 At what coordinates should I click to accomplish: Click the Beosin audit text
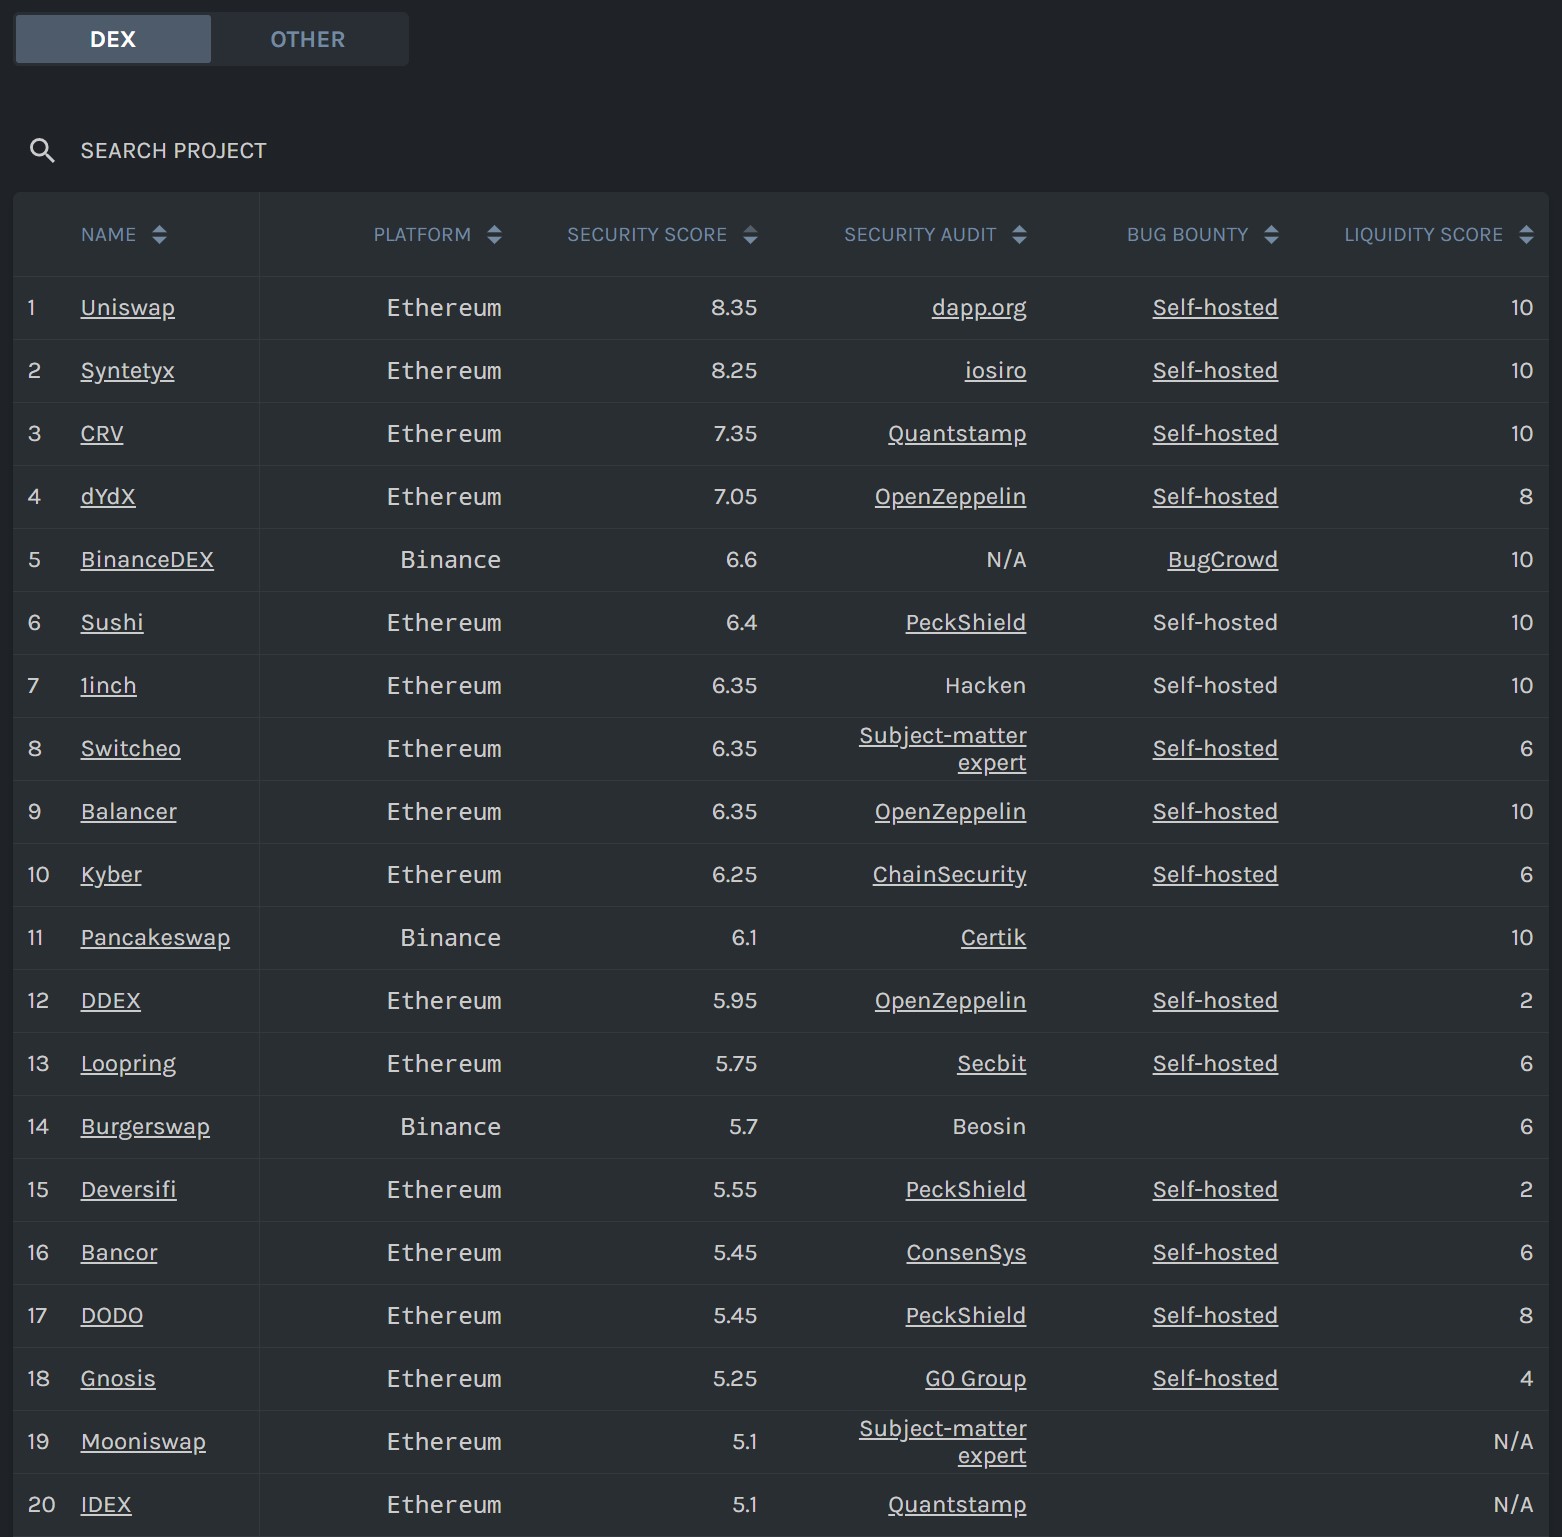(989, 1127)
